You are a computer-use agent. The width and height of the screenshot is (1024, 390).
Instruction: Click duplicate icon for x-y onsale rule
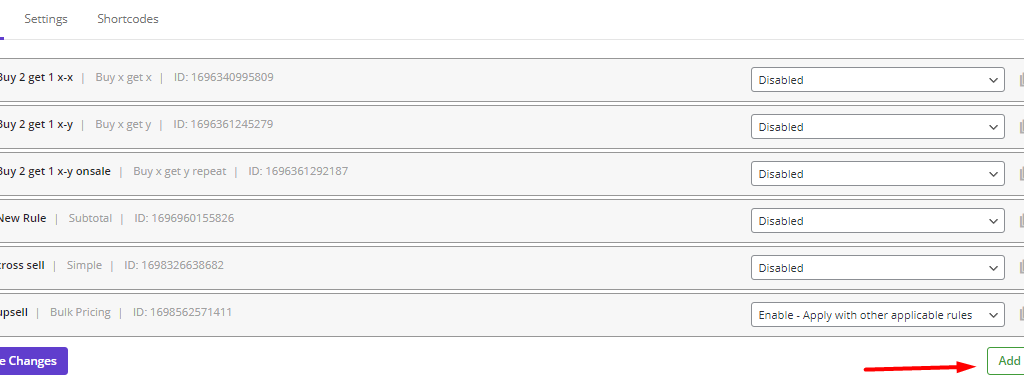pyautogui.click(x=1021, y=174)
